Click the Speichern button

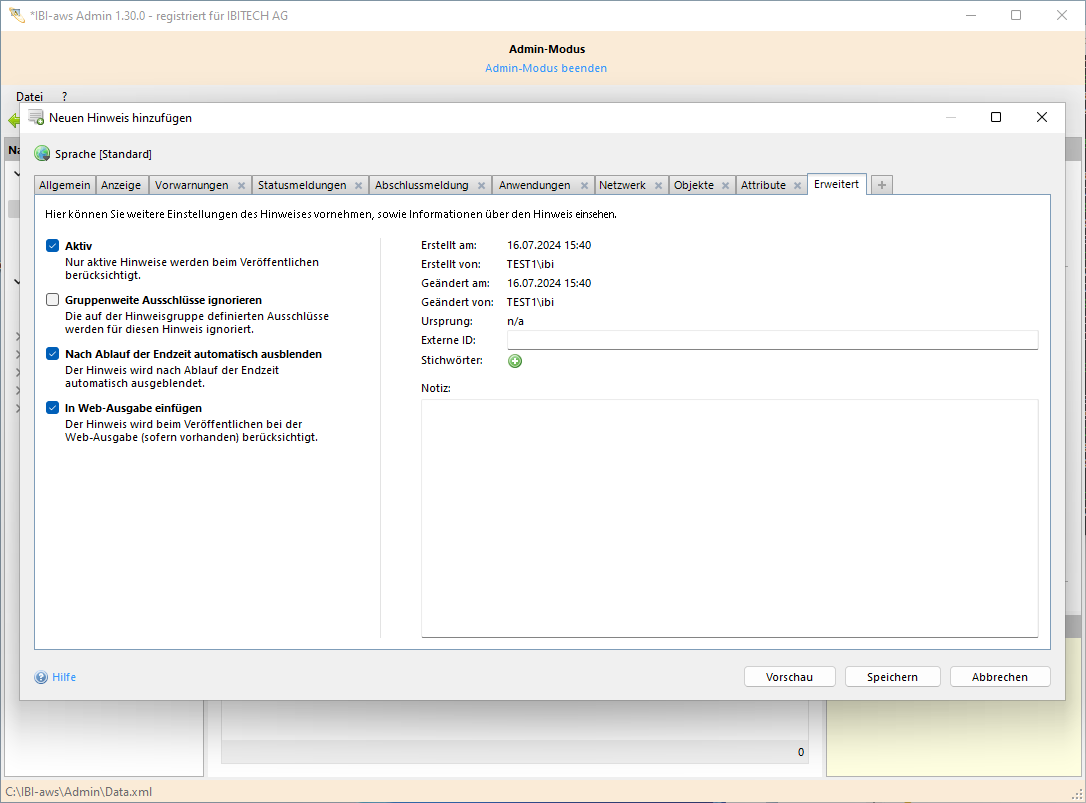tap(892, 677)
